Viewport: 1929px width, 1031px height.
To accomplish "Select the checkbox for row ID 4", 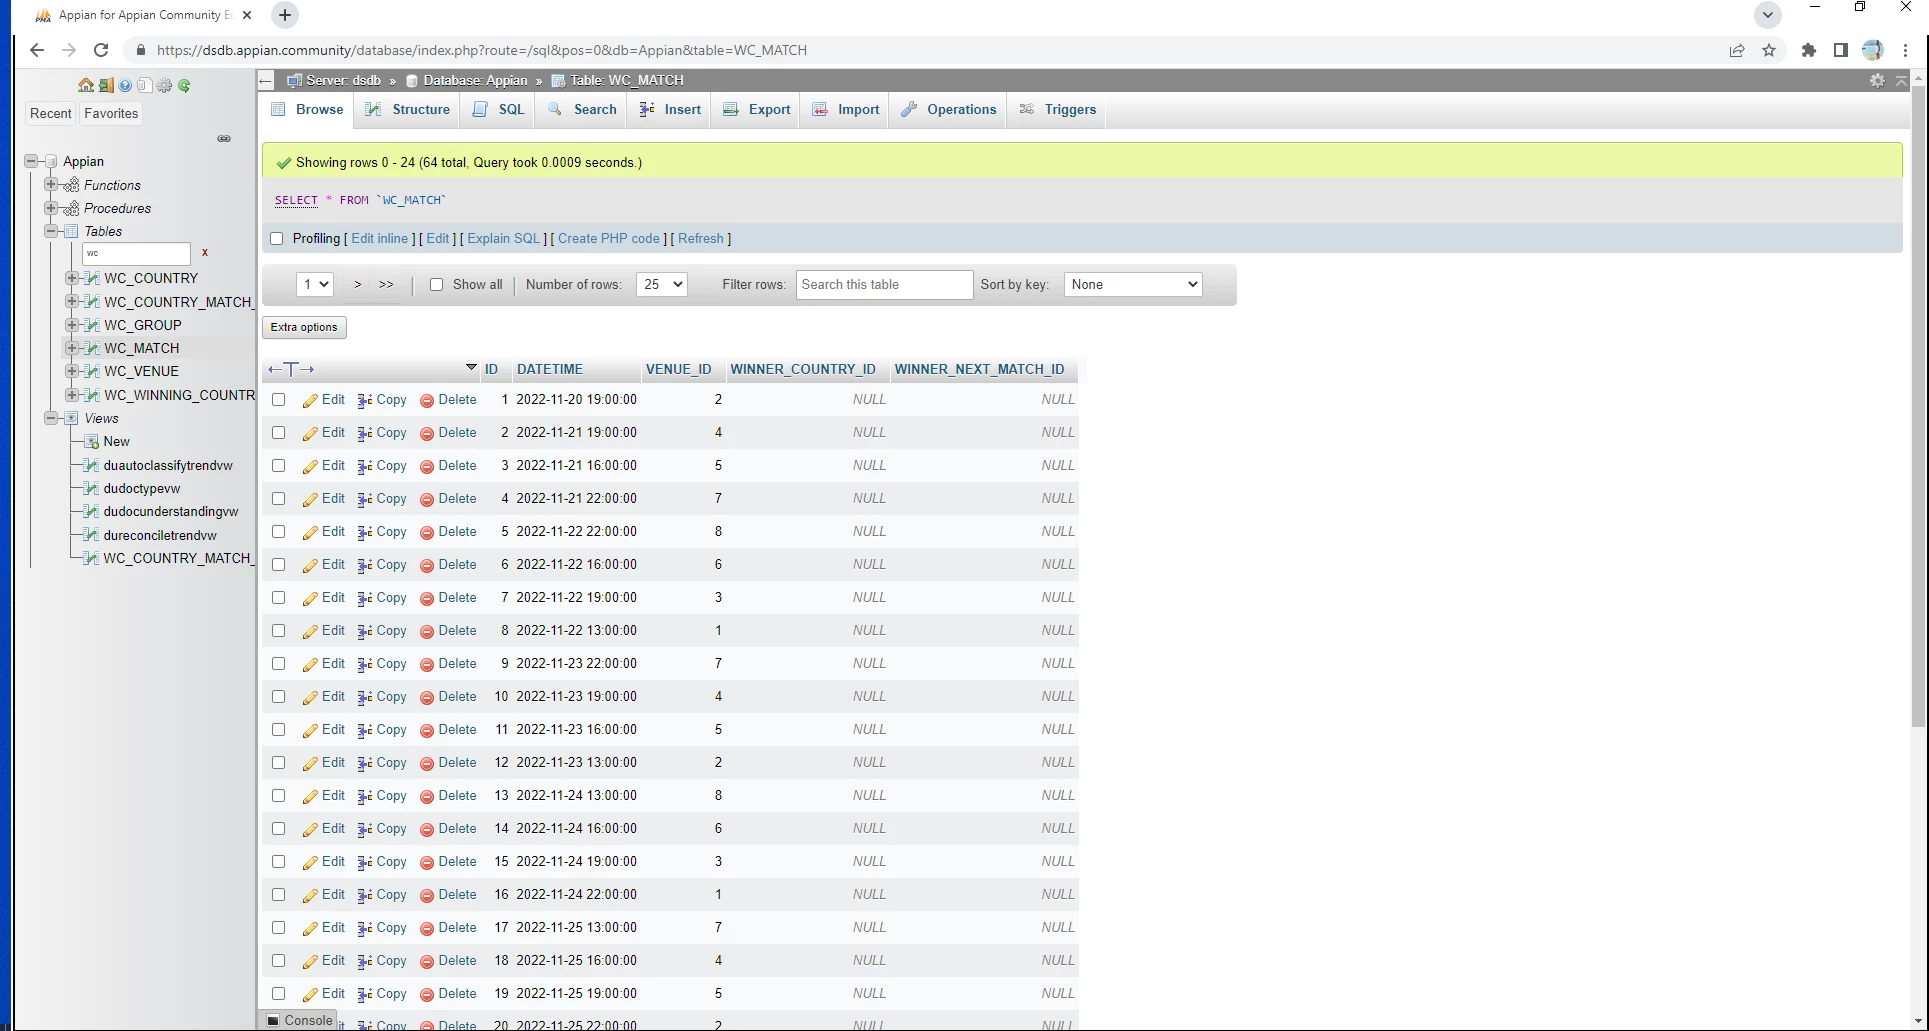I will [x=279, y=499].
